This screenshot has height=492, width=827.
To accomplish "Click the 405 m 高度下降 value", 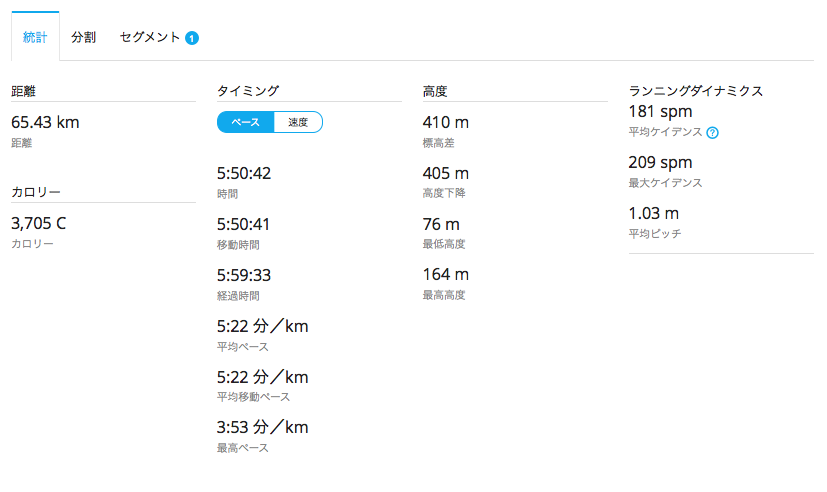I will [446, 173].
